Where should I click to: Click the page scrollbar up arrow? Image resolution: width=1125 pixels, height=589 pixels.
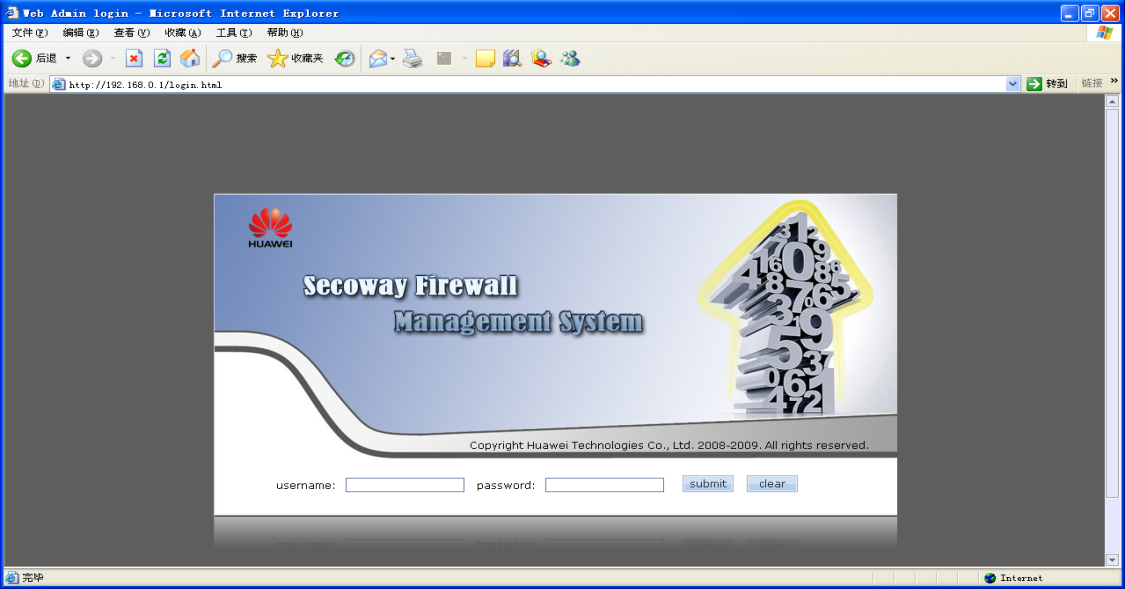(1112, 101)
